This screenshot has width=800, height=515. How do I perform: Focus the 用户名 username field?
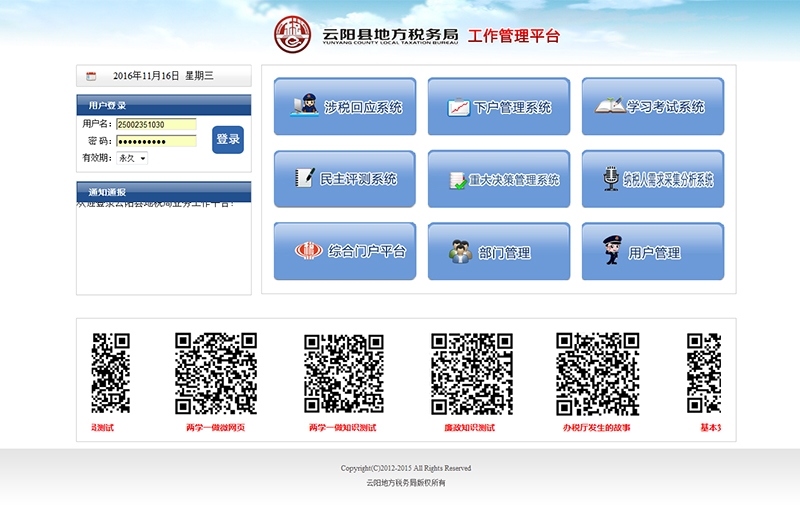pyautogui.click(x=156, y=124)
